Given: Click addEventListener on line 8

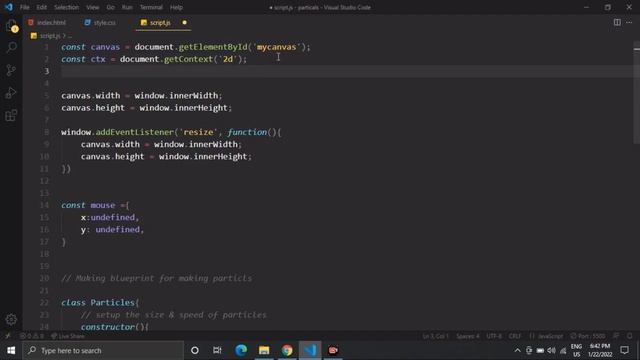Looking at the screenshot, I should point(134,132).
